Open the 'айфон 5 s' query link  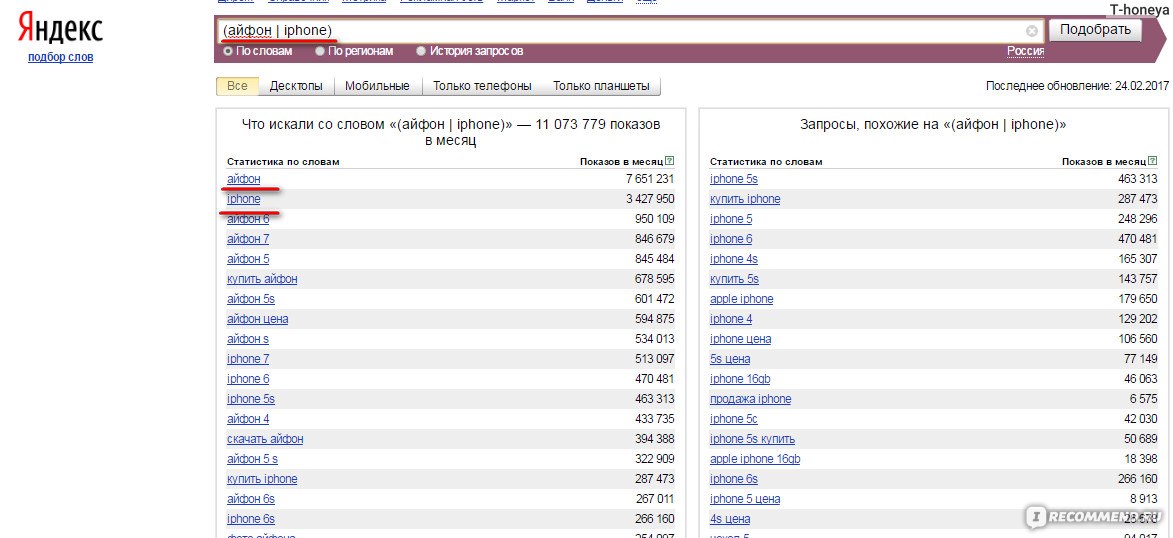click(252, 459)
